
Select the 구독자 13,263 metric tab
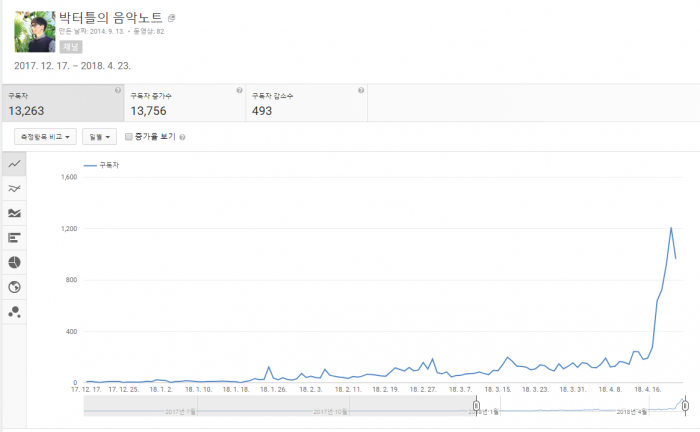pos(63,103)
